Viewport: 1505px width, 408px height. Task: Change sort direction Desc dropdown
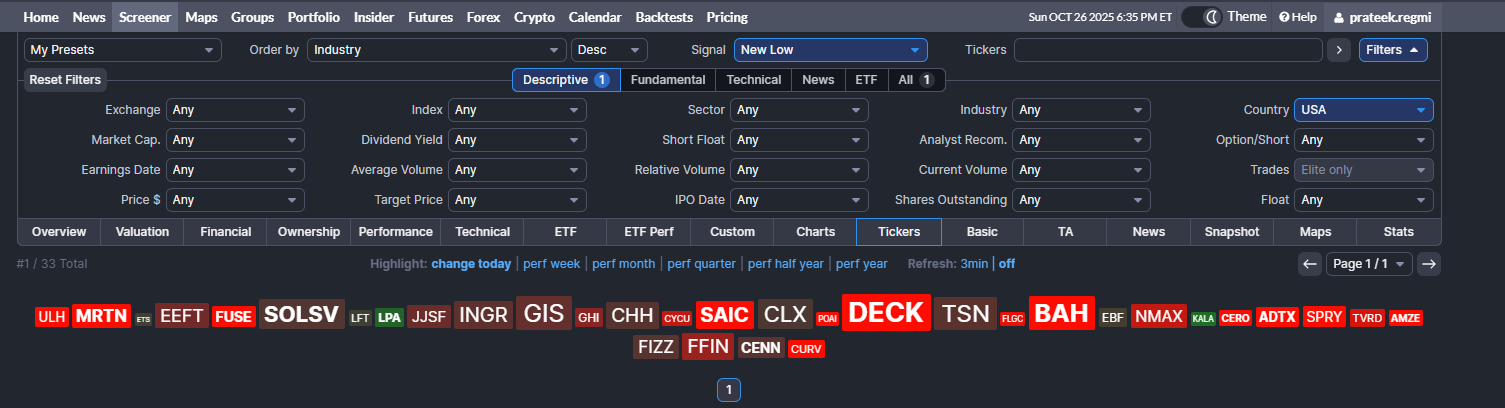tap(609, 50)
